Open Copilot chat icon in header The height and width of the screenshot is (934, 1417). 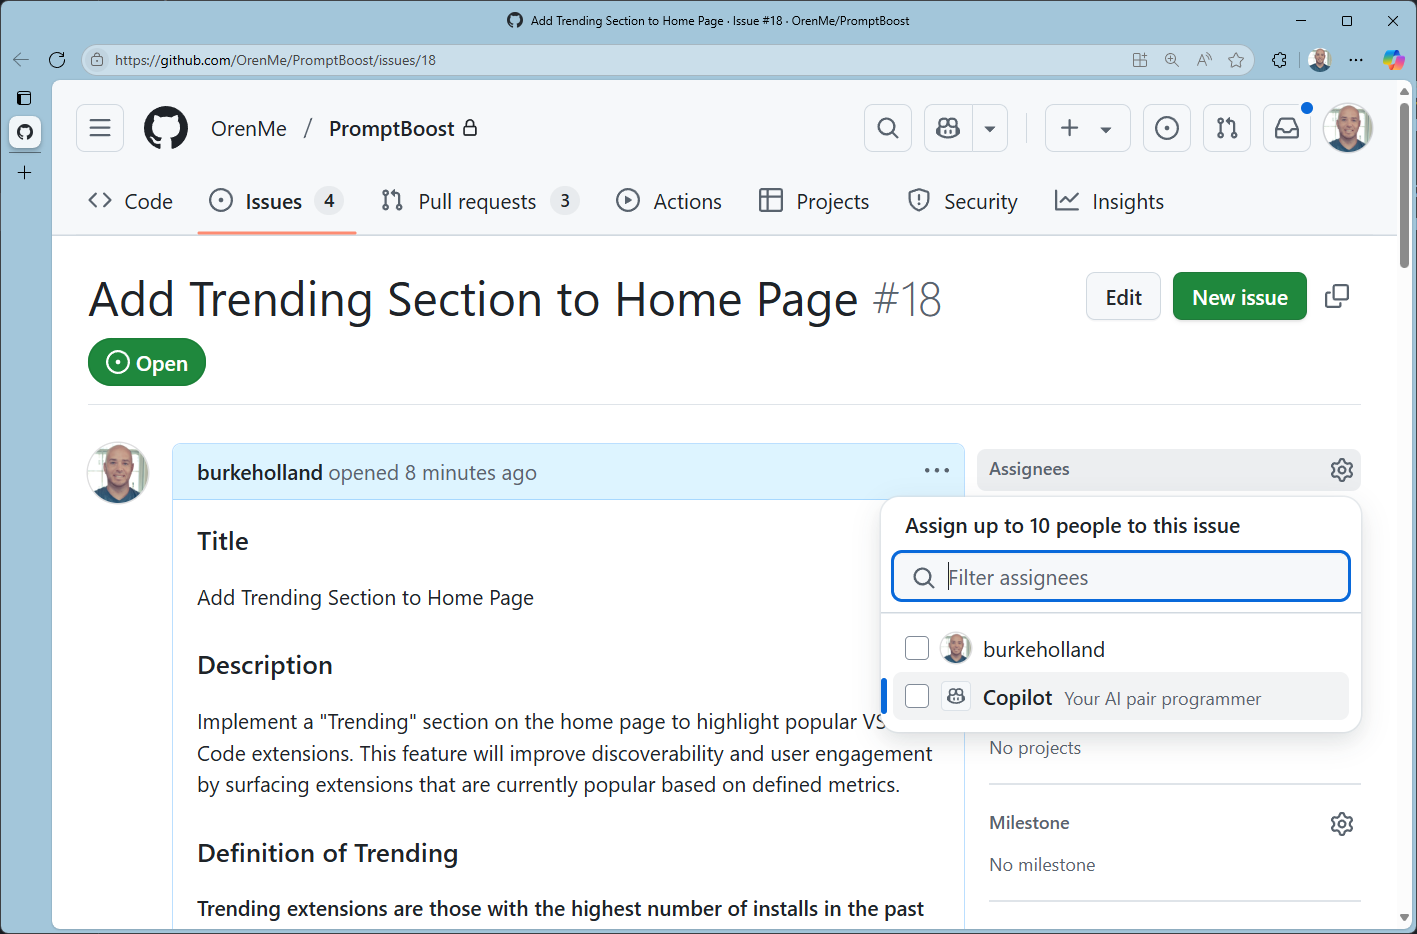tap(948, 128)
